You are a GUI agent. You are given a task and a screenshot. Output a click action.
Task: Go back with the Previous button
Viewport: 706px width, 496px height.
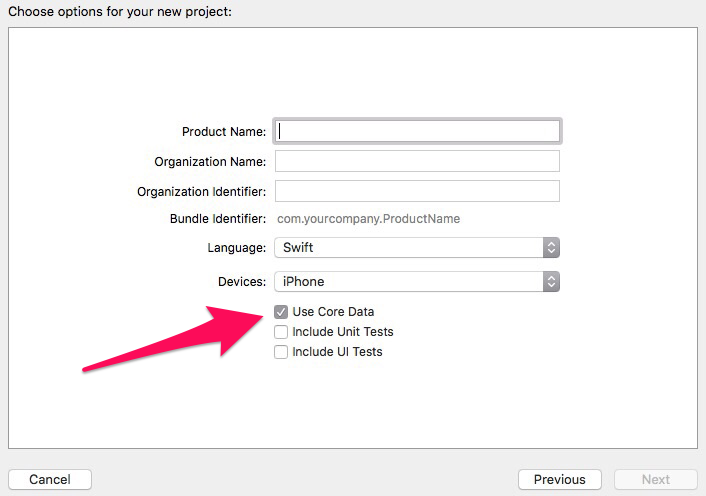[x=560, y=479]
